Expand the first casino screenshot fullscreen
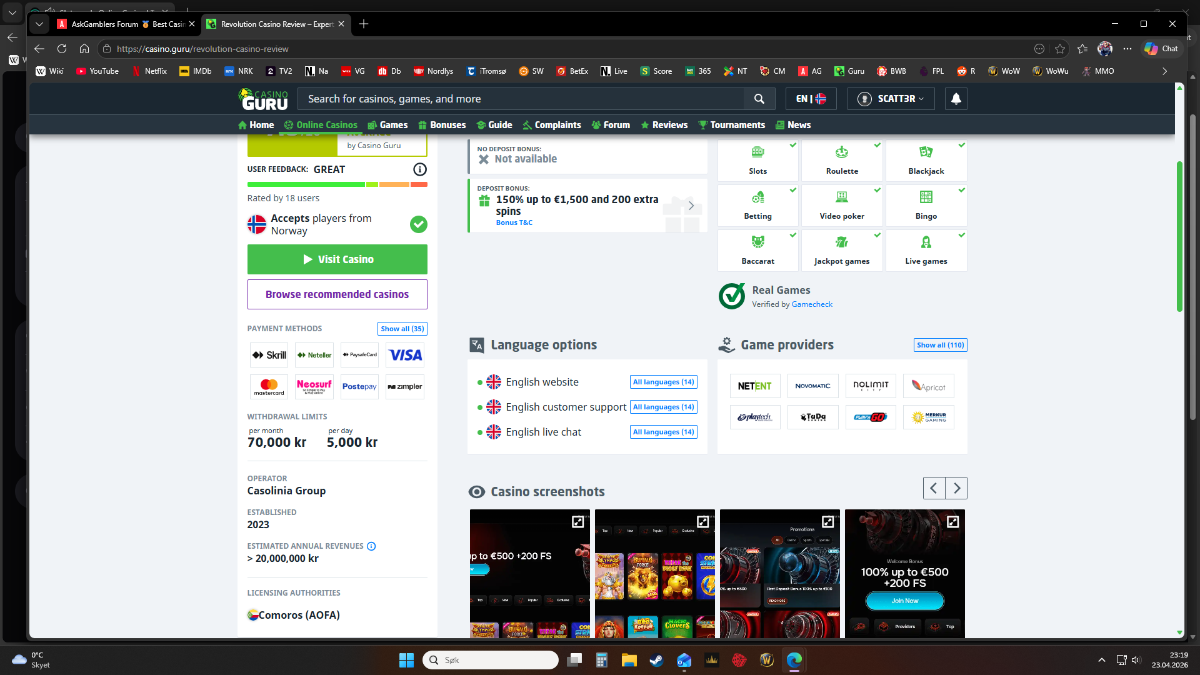The height and width of the screenshot is (675, 1200). pyautogui.click(x=578, y=522)
